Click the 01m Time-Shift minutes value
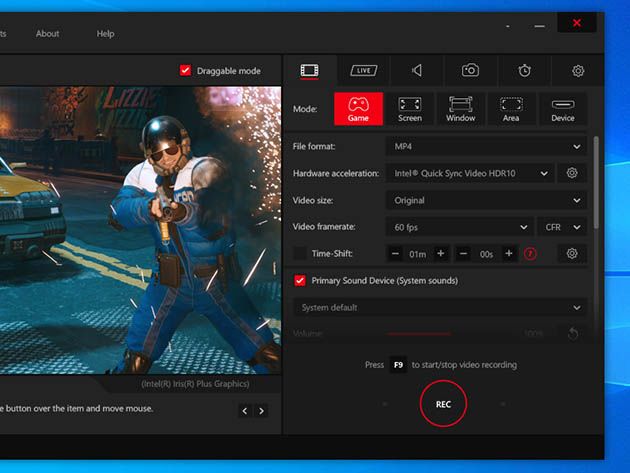630x473 pixels. click(x=417, y=254)
